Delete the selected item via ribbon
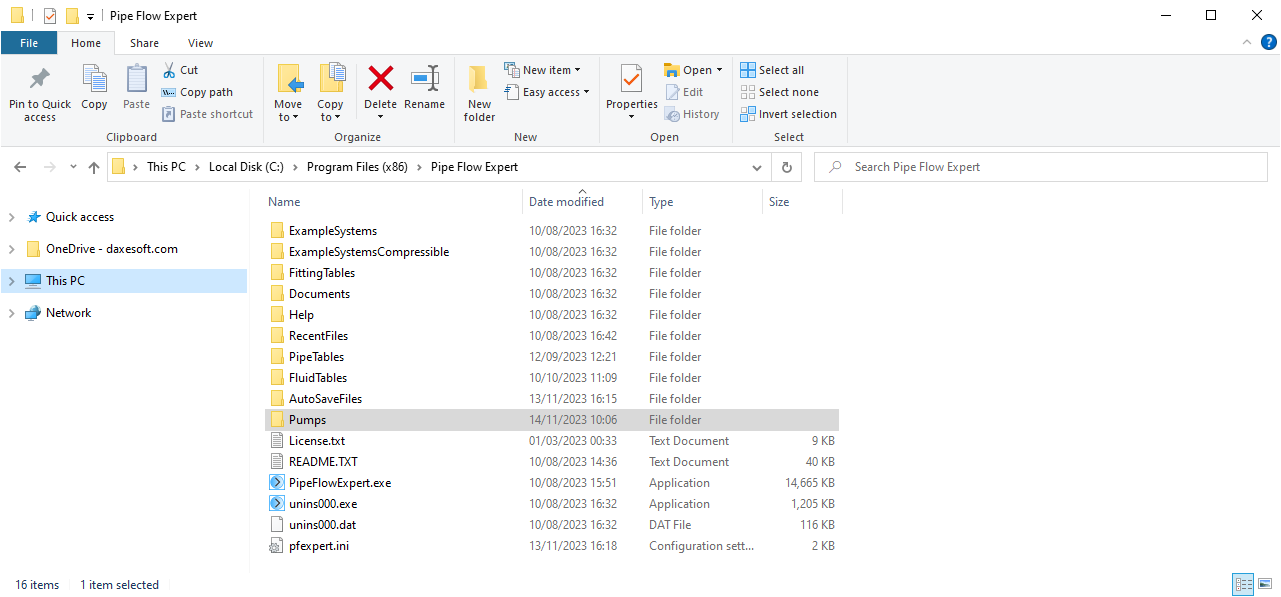Viewport: 1281px width, 597px height. (380, 94)
